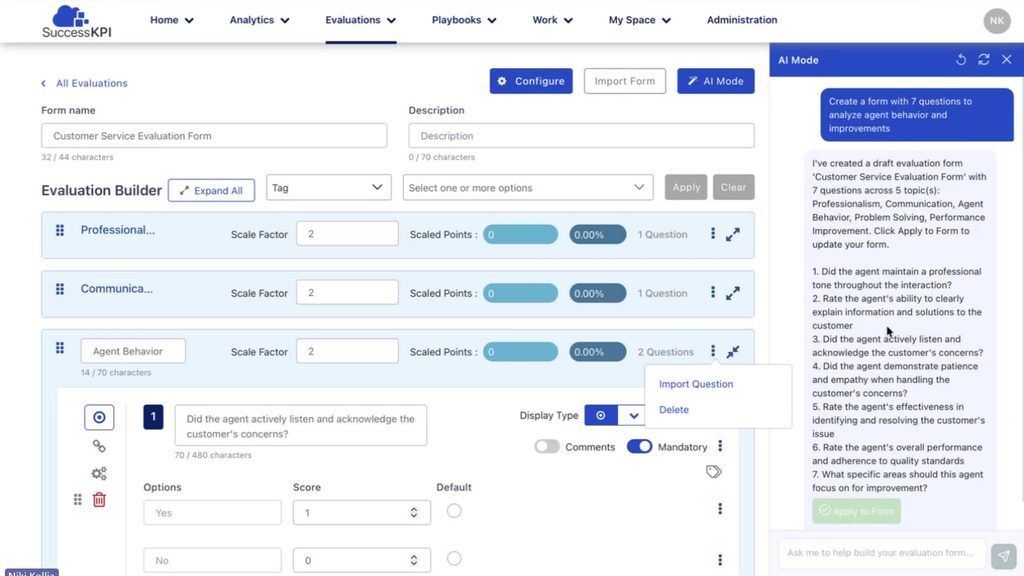Go back to All Evaluations
Viewport: 1024px width, 576px height.
(84, 83)
